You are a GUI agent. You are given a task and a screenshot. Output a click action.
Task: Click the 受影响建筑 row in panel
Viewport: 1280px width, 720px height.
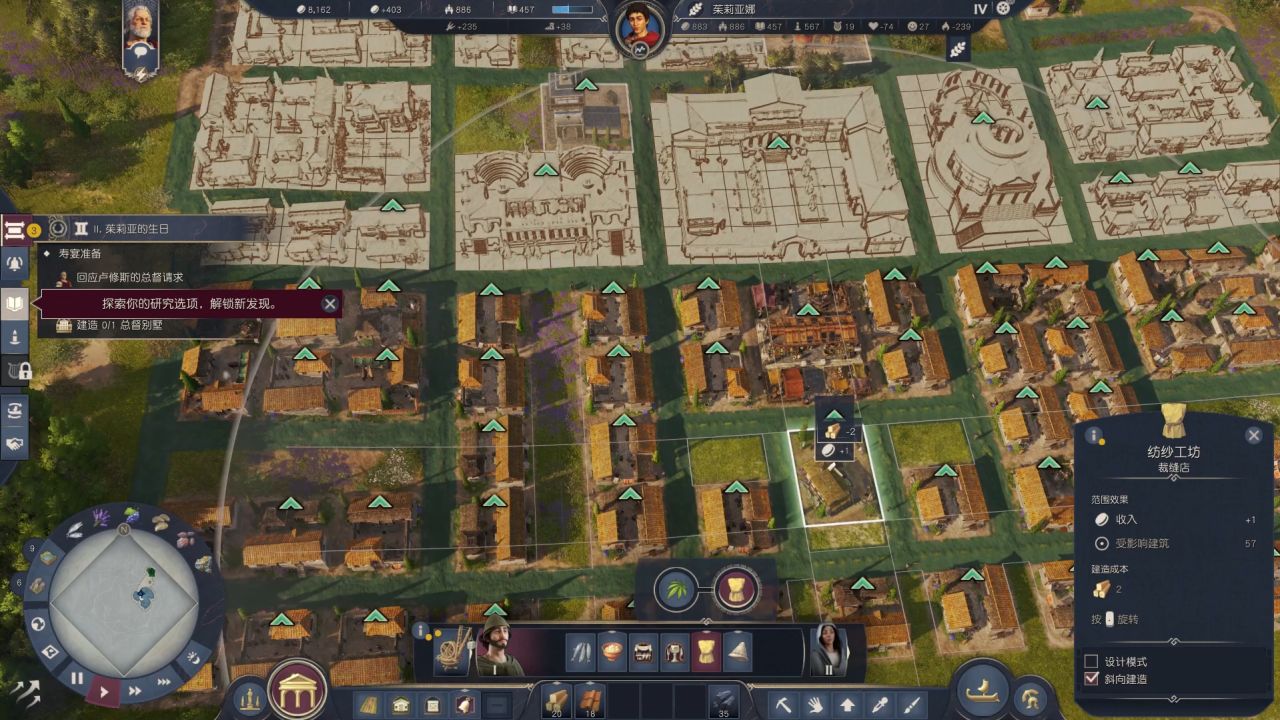pyautogui.click(x=1175, y=543)
